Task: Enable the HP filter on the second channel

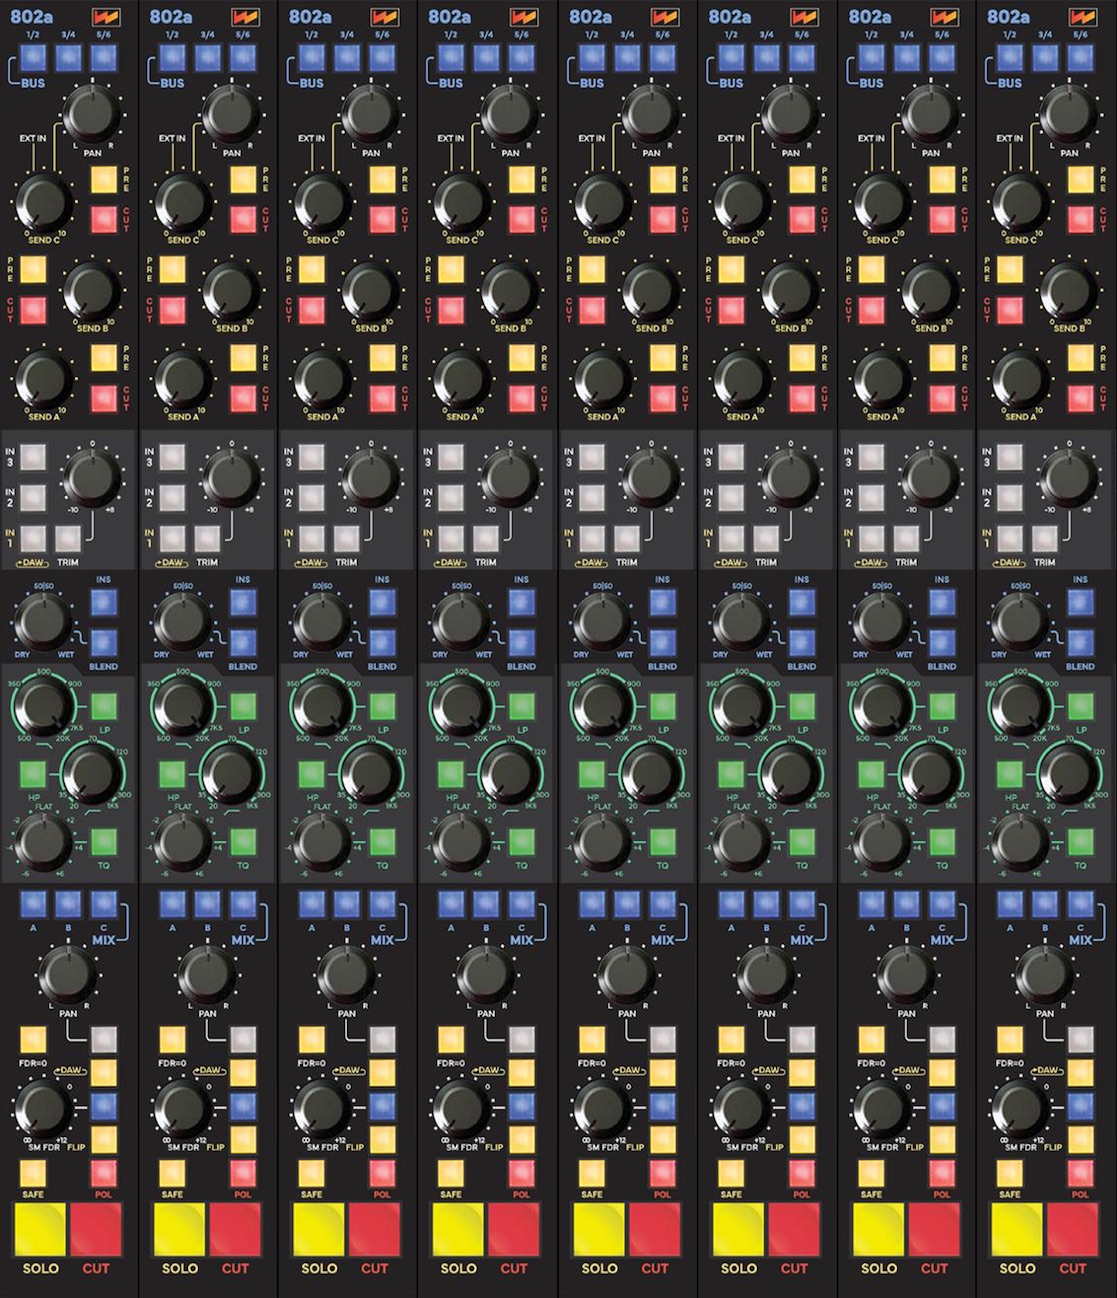Action: pyautogui.click(x=173, y=774)
